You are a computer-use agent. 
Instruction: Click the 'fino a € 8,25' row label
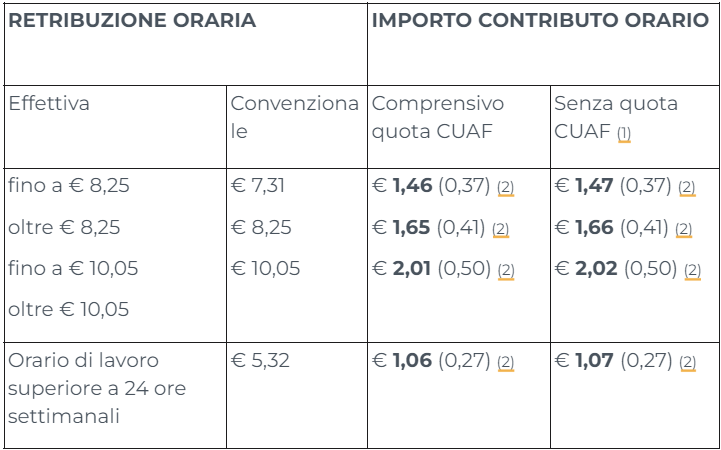[x=69, y=186]
